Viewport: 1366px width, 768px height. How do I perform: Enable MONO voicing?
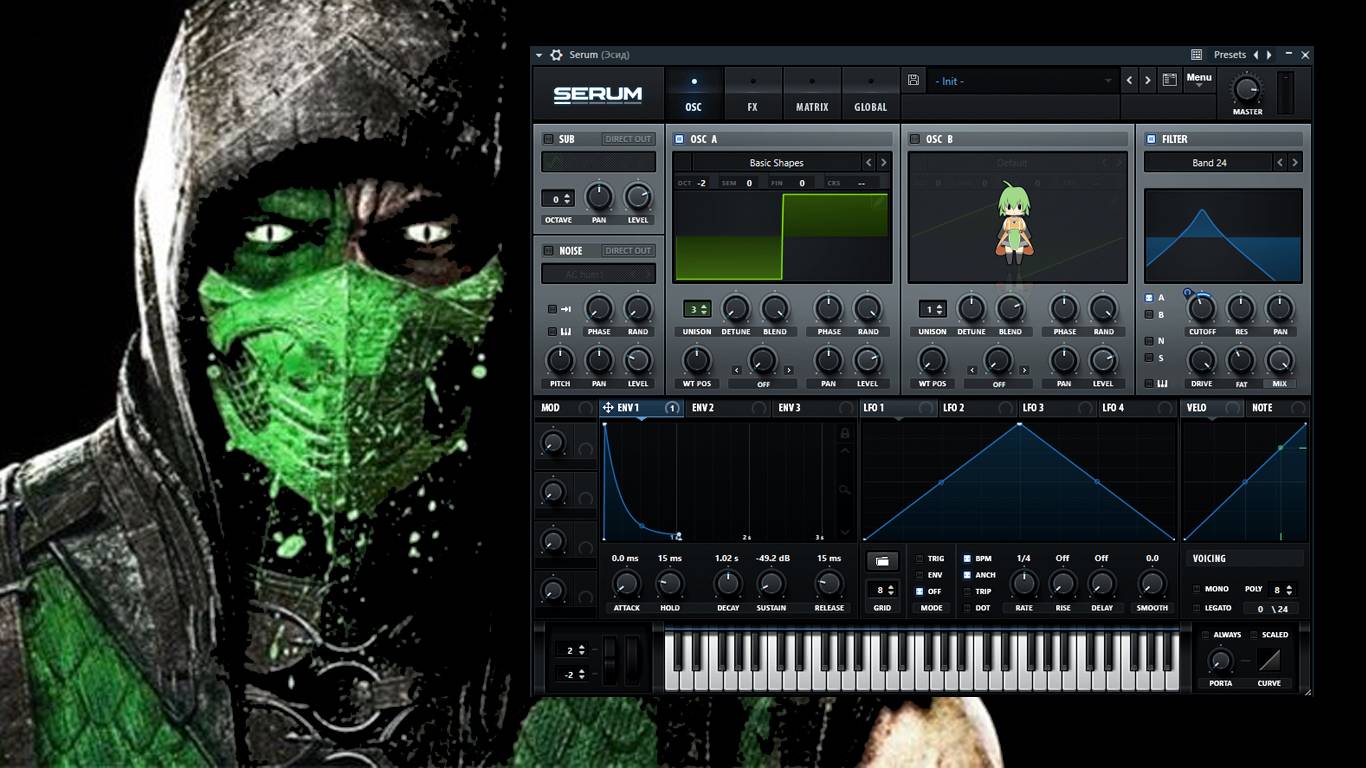(x=1196, y=589)
